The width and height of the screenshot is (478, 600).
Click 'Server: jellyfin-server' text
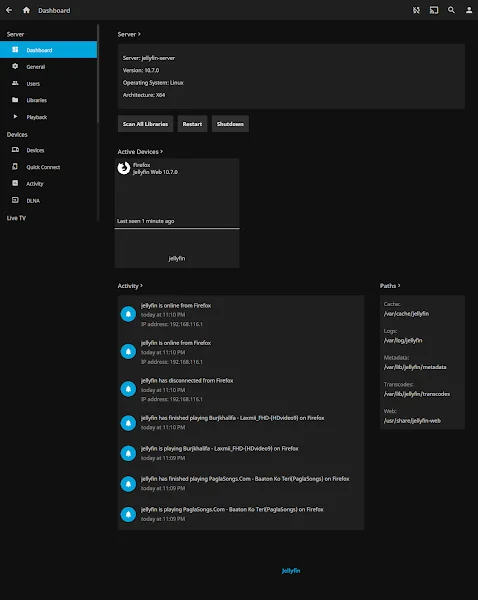[149, 58]
